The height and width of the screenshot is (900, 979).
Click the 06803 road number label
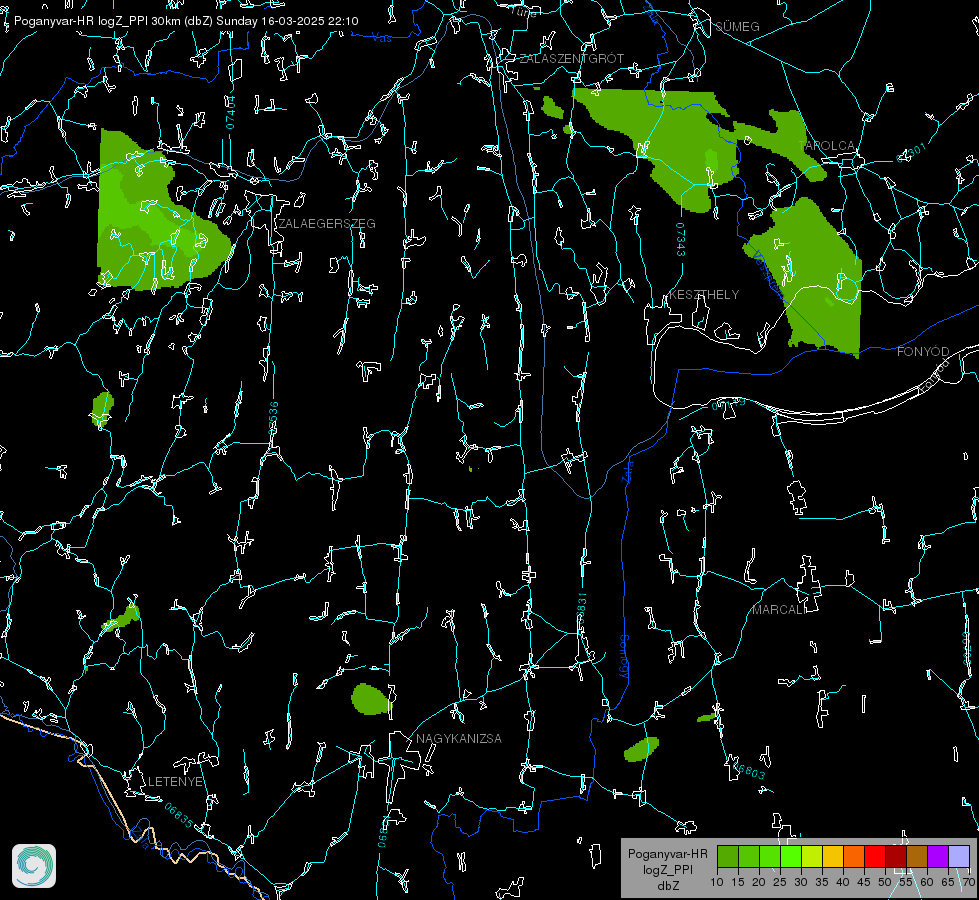coord(749,771)
